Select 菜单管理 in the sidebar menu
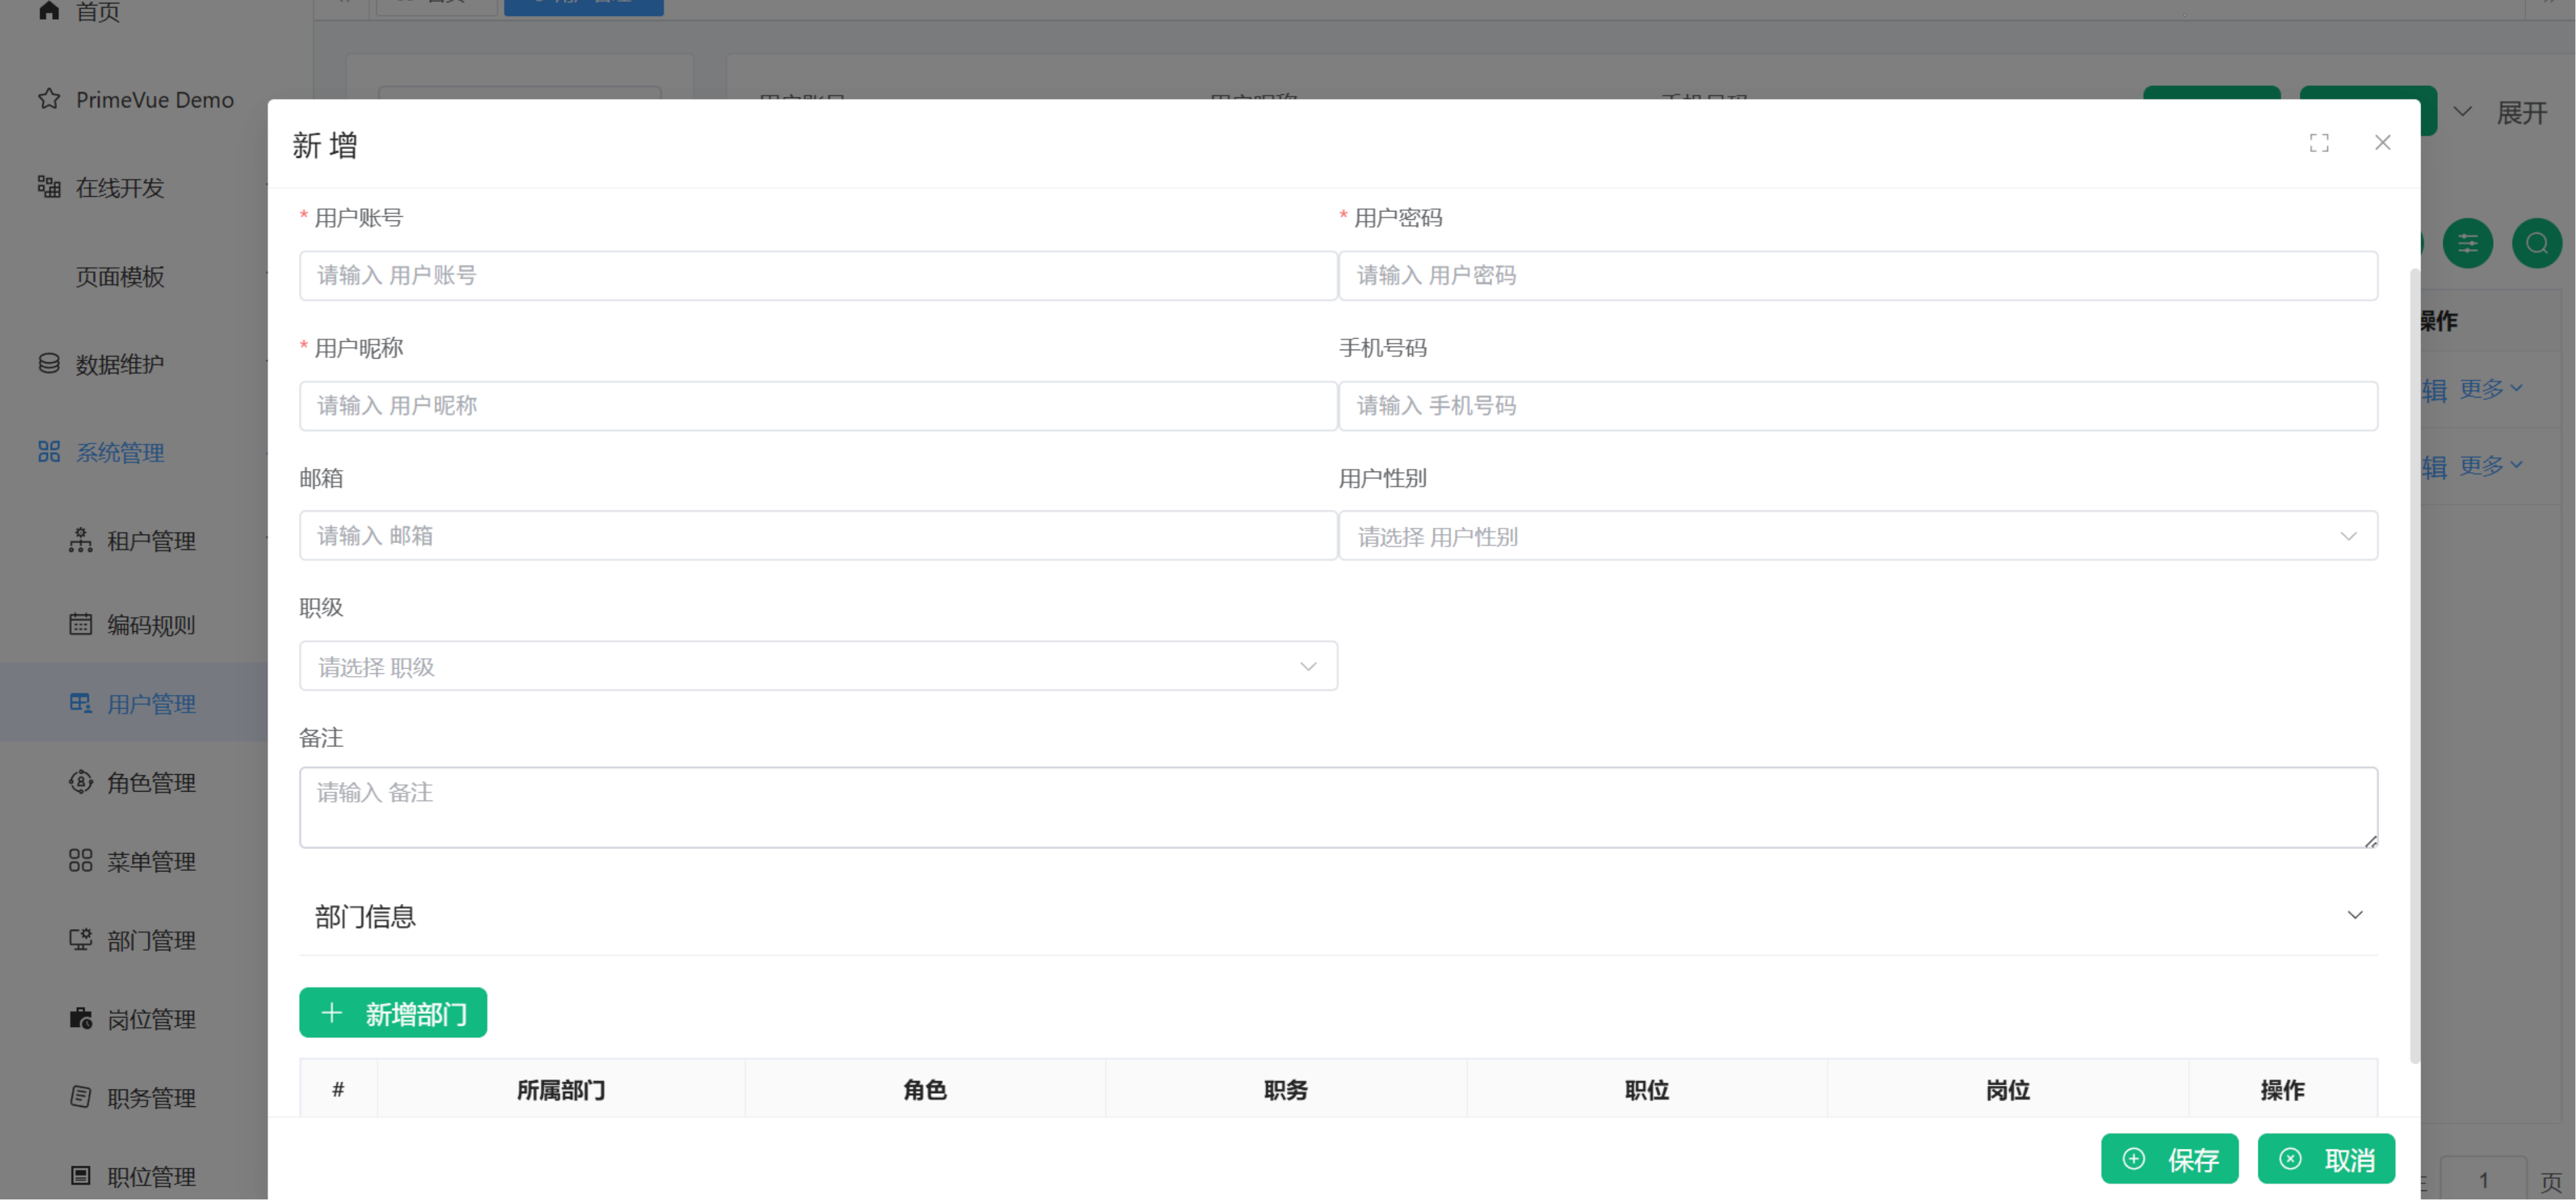The height and width of the screenshot is (1200, 2576). (x=150, y=861)
